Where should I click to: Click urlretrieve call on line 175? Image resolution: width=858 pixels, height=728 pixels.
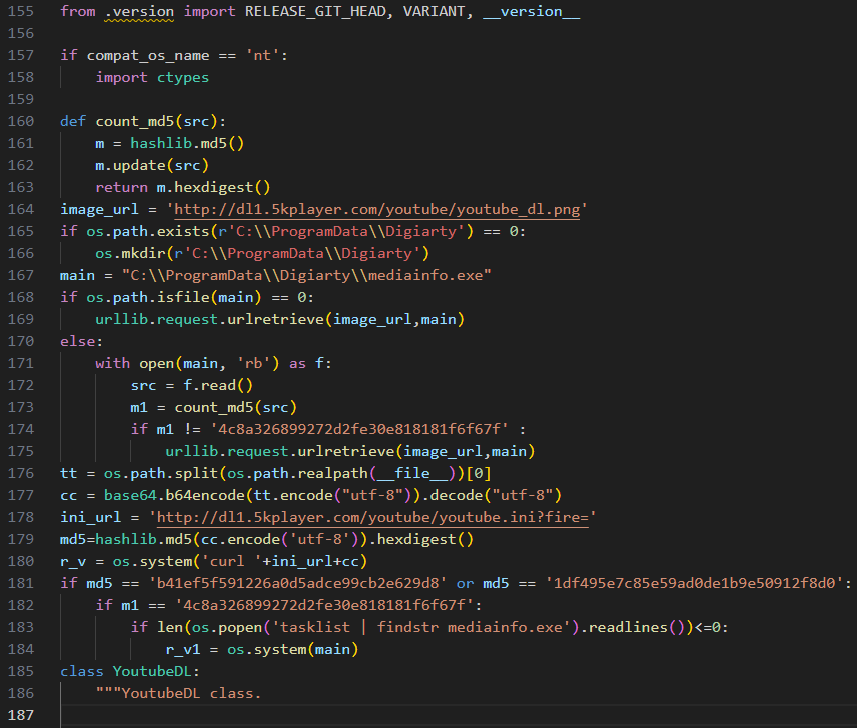coord(350,452)
